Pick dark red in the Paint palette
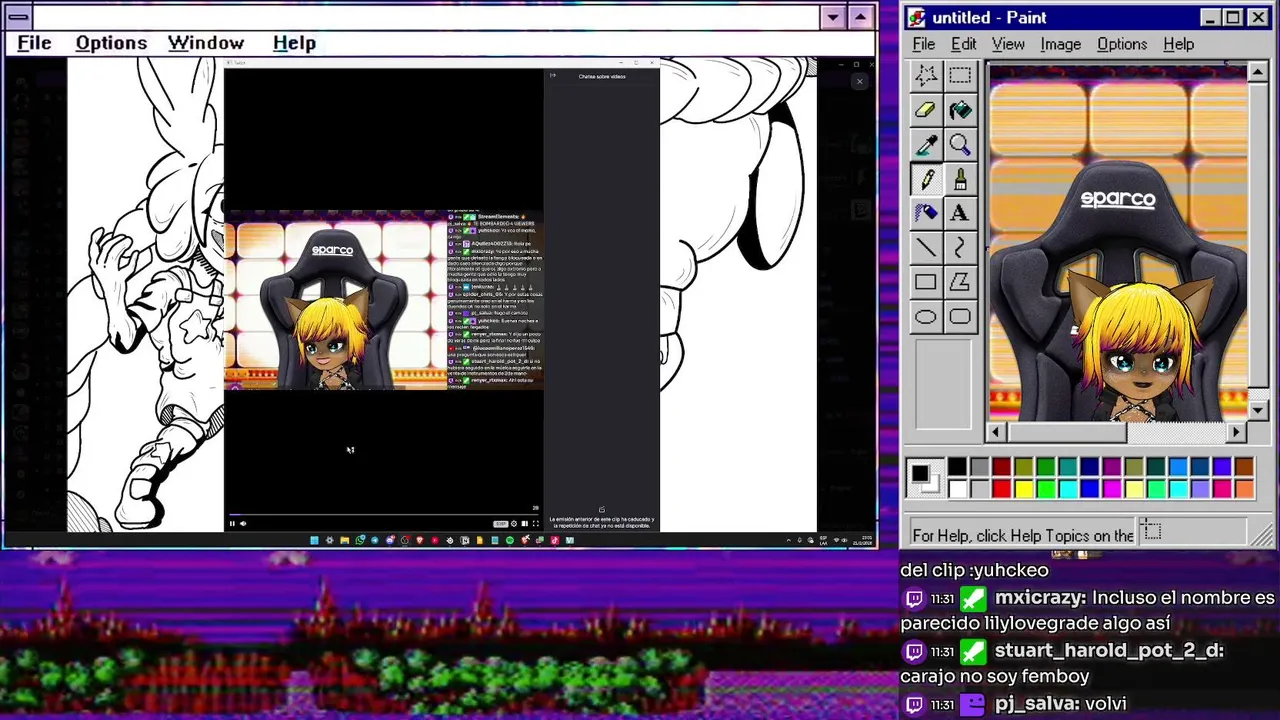 click(x=1001, y=466)
